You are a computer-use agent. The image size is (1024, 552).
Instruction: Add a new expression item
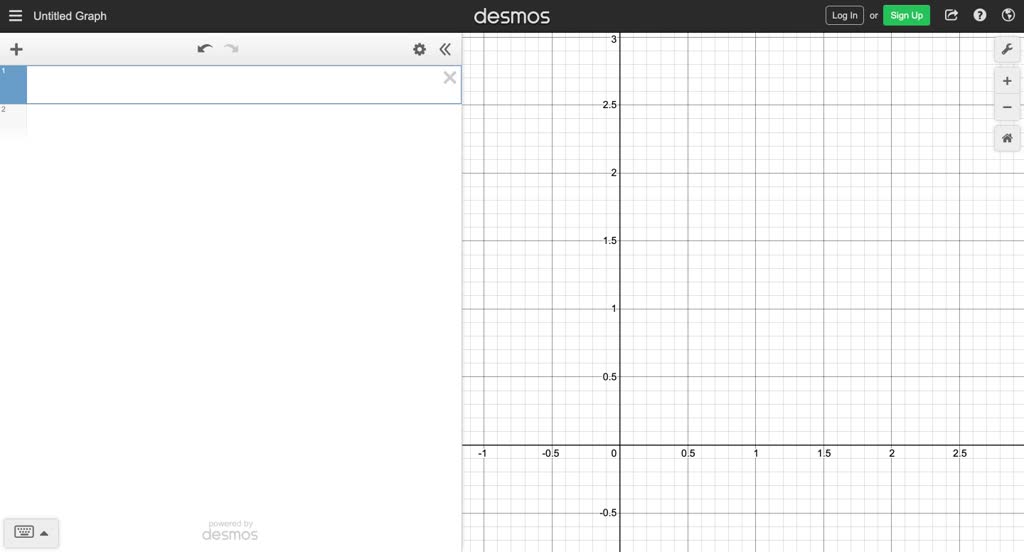tap(16, 49)
